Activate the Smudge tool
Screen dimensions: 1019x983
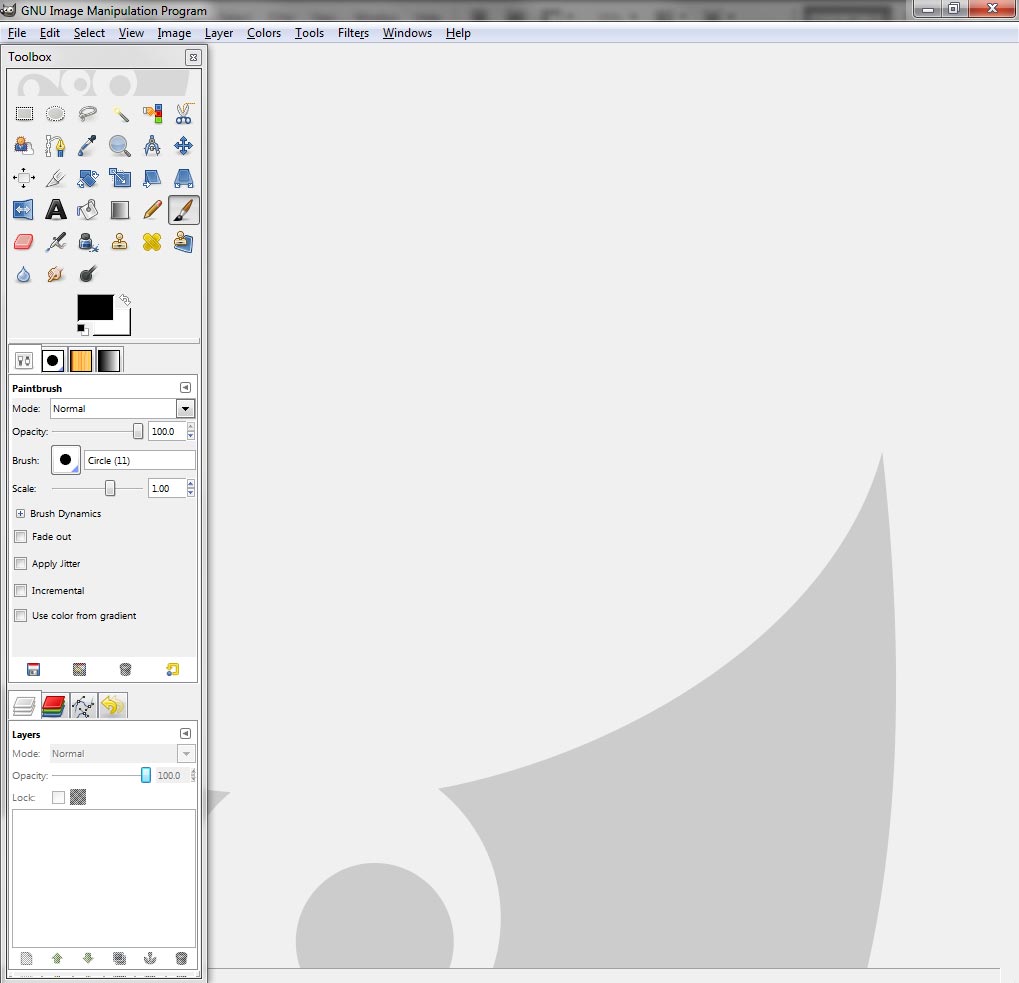tap(56, 274)
